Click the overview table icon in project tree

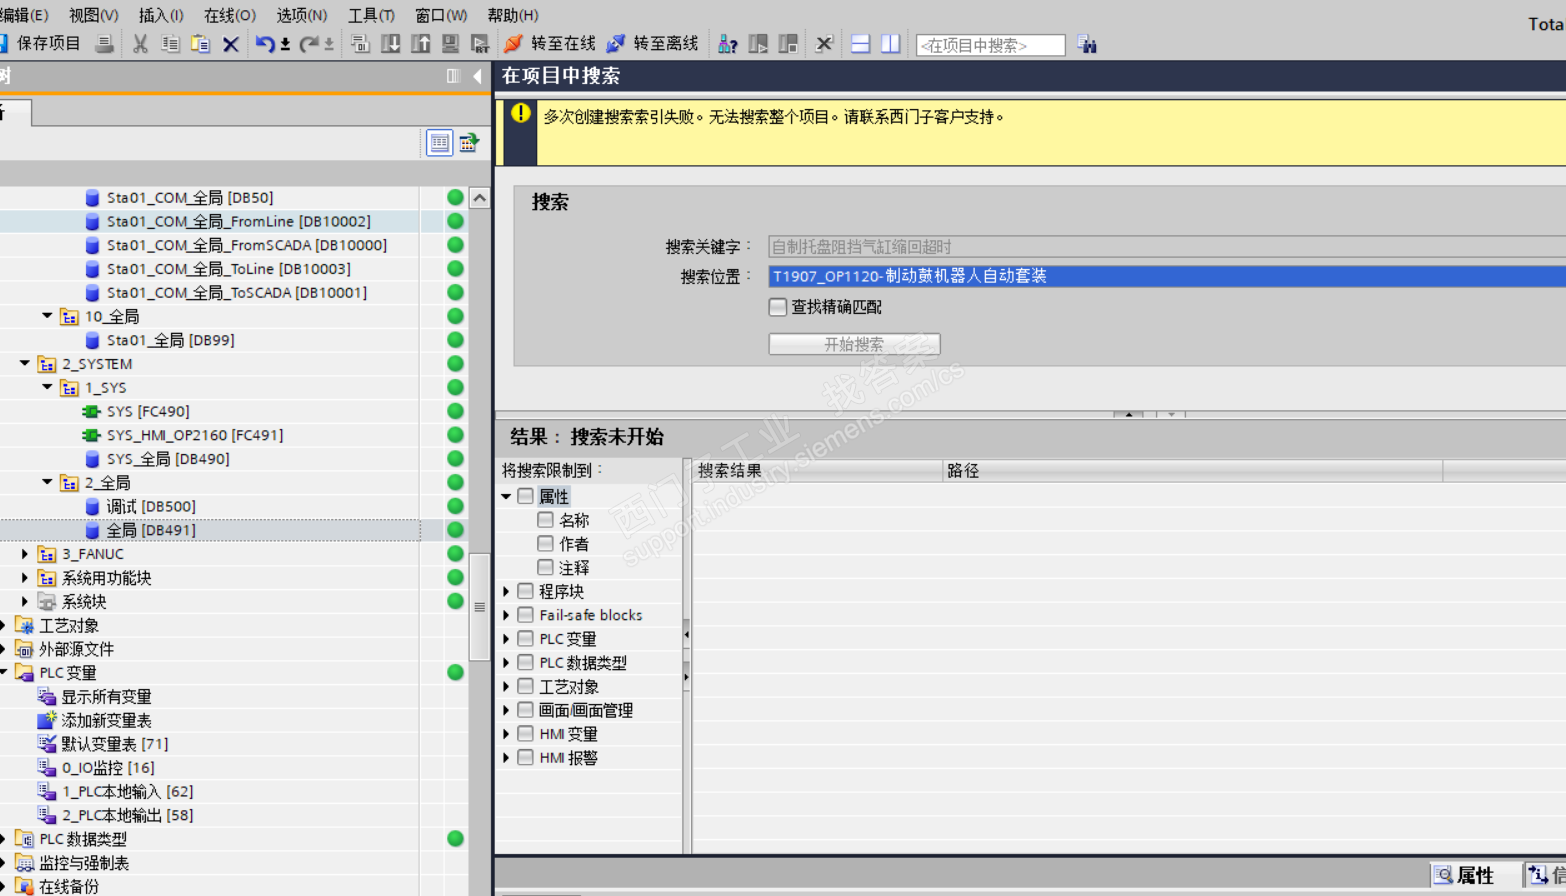tap(469, 143)
